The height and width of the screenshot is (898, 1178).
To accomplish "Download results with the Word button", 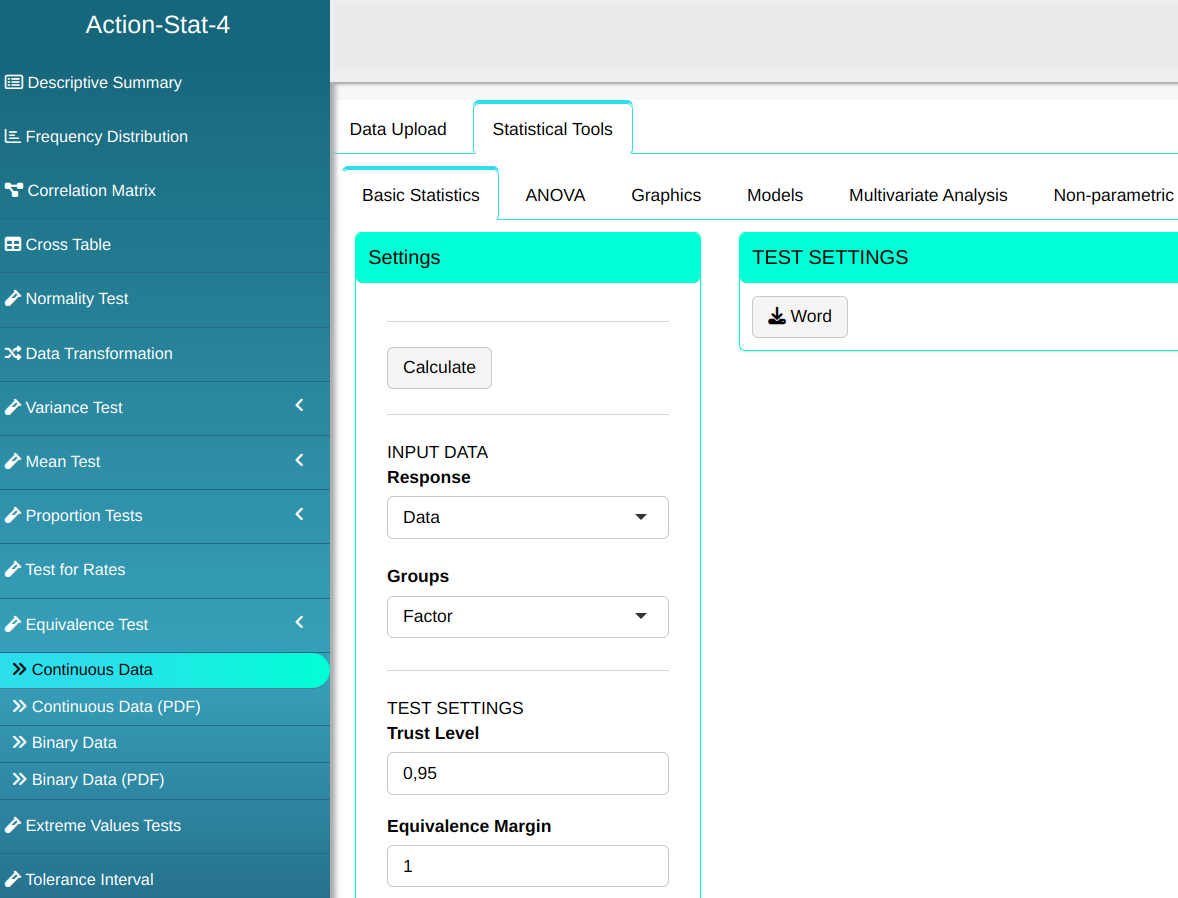I will [799, 317].
